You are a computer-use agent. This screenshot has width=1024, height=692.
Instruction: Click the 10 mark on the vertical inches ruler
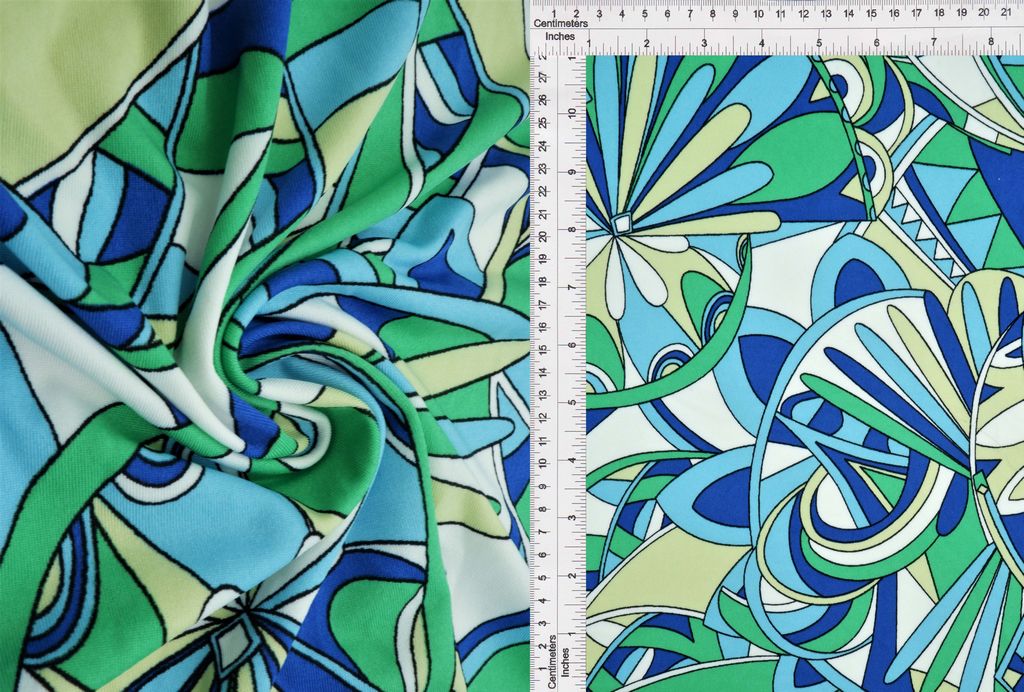[x=572, y=112]
